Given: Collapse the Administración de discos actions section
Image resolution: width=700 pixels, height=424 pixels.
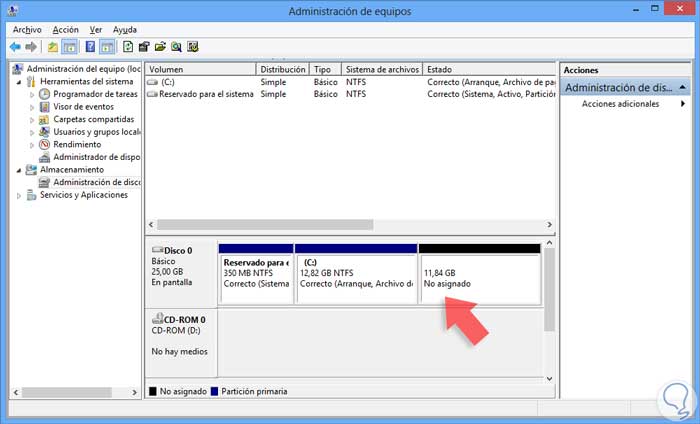Looking at the screenshot, I should pos(683,87).
